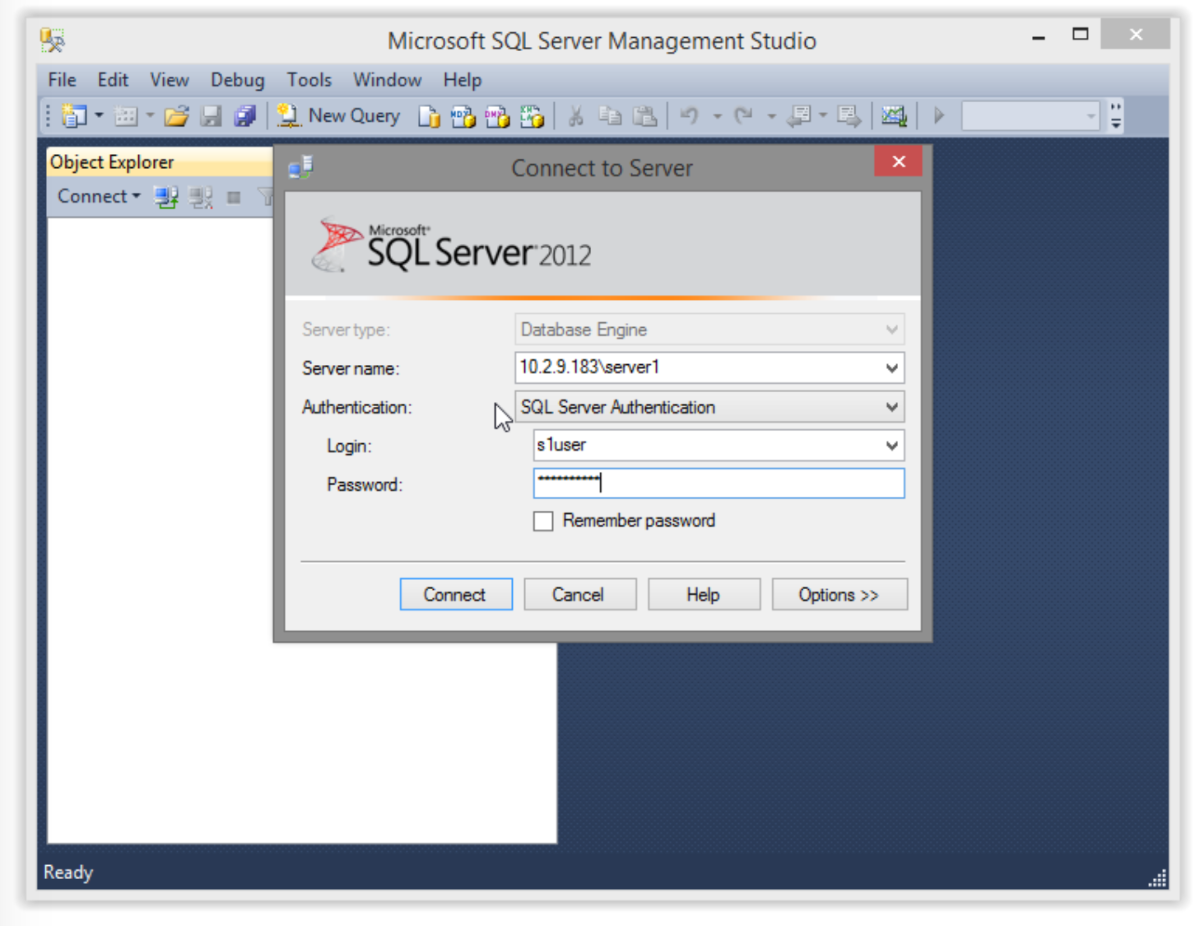The image size is (1200, 926).
Task: Enable the Remember password checkbox
Action: 543,521
